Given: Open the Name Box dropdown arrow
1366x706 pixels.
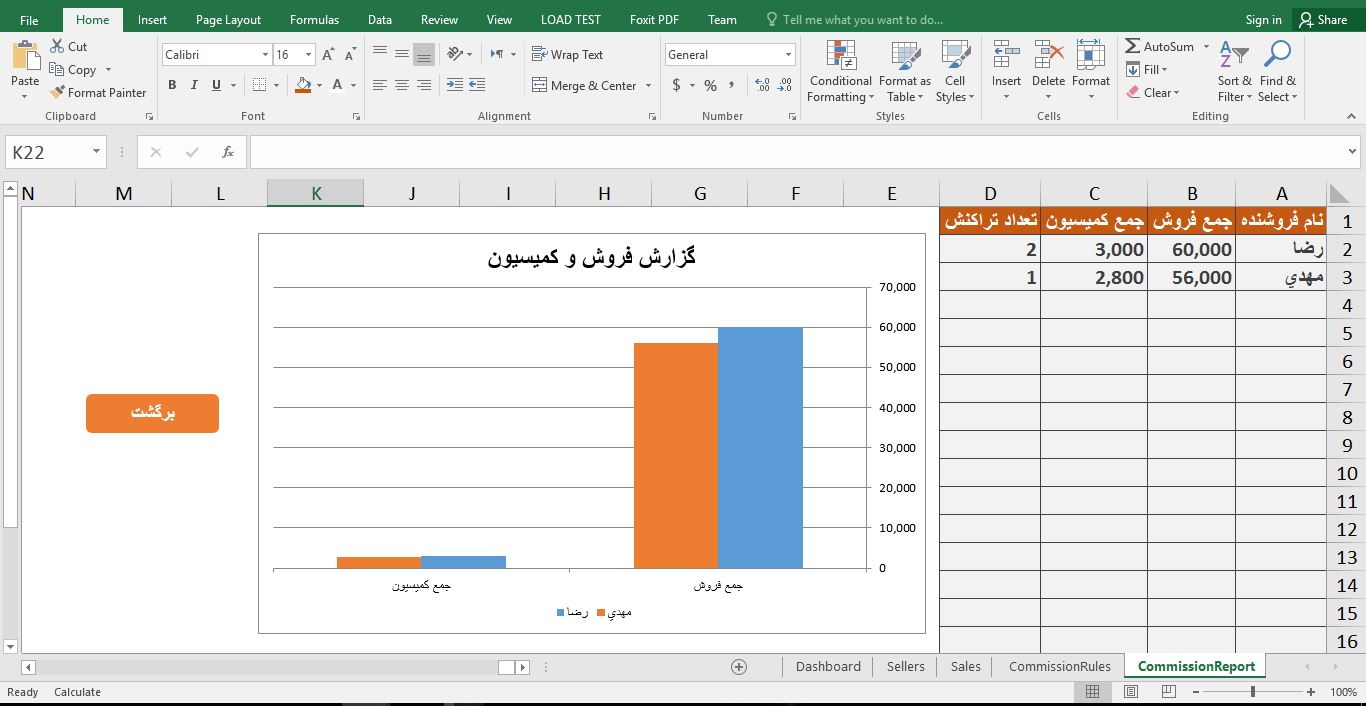Looking at the screenshot, I should point(97,152).
